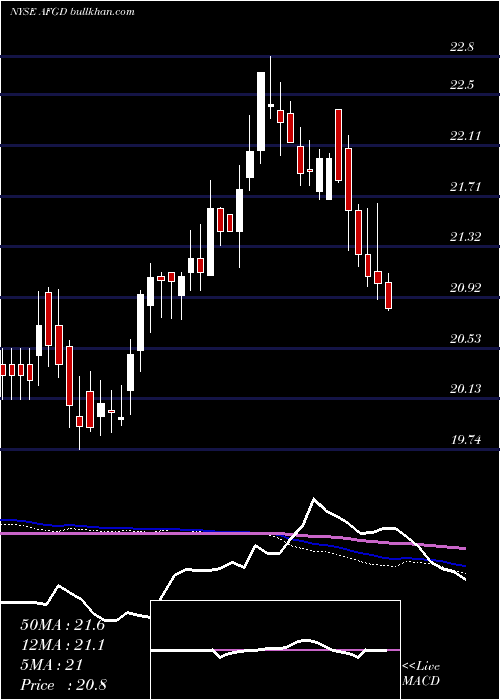
Task: Click the tallest white candle near 22.5
Action: (261, 111)
